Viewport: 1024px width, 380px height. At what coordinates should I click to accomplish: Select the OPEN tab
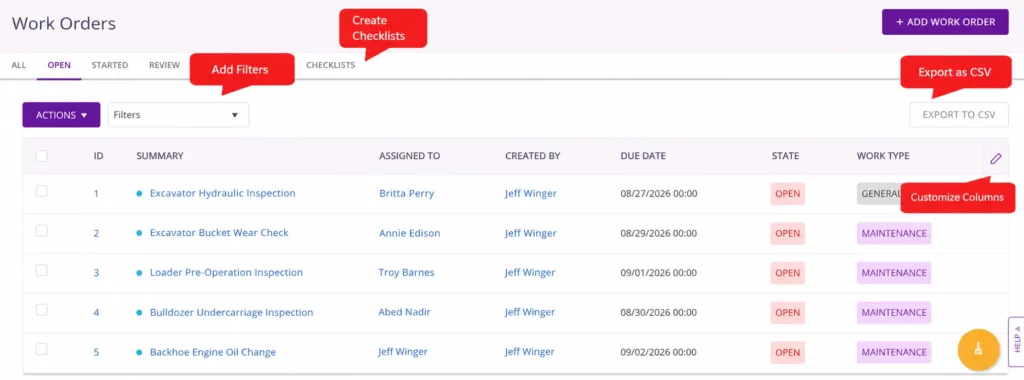(x=59, y=65)
